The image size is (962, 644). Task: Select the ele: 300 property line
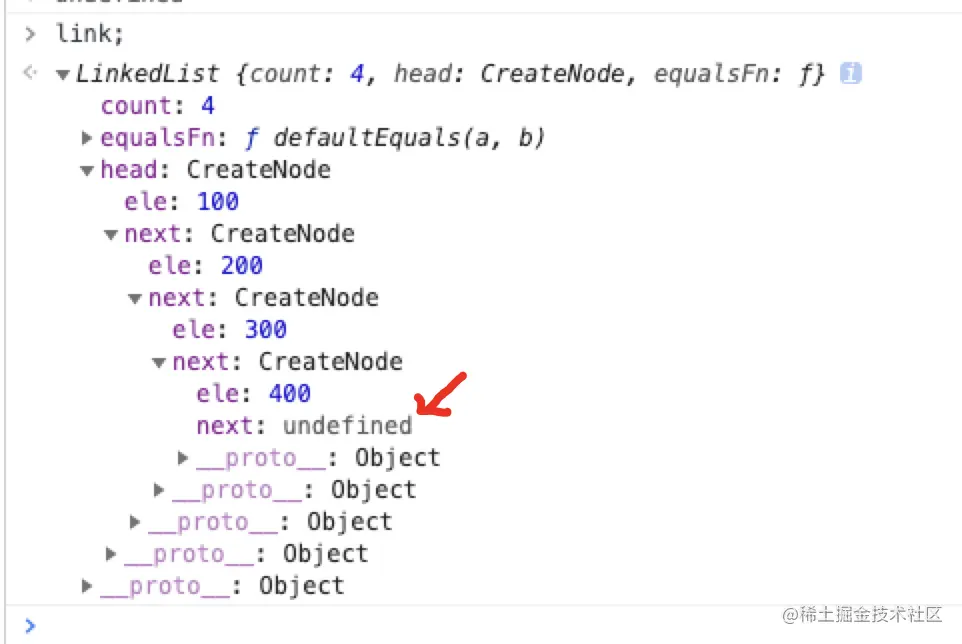229,329
